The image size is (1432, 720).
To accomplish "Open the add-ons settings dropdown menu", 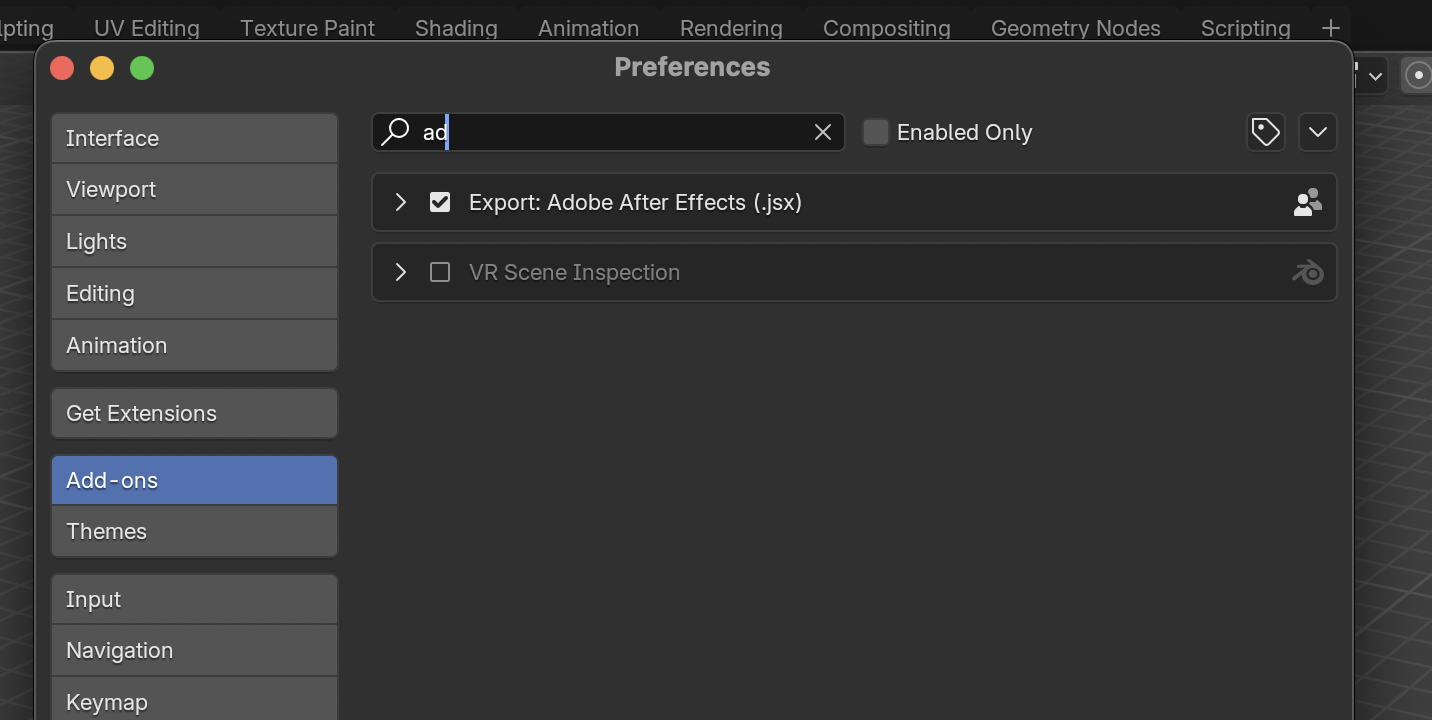I will pyautogui.click(x=1317, y=132).
